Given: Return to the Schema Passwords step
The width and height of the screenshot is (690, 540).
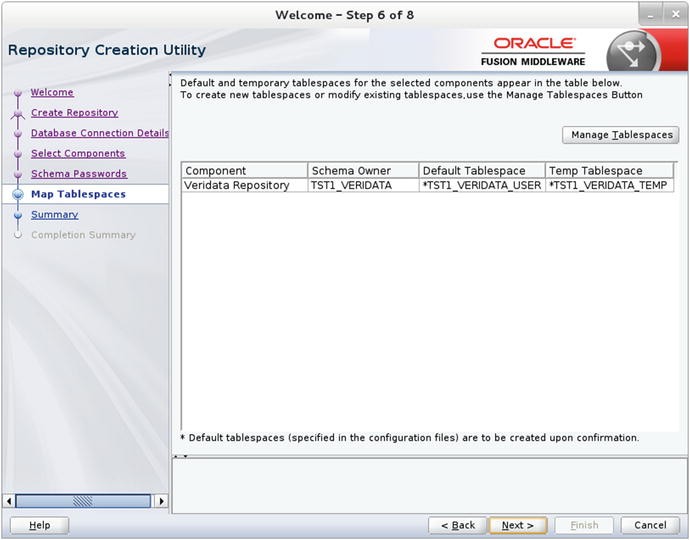Looking at the screenshot, I should [79, 173].
